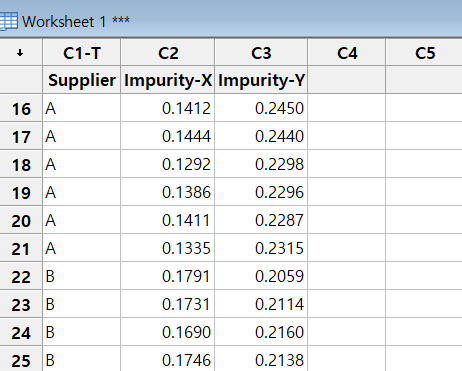Select row header 18
Screen dimensions: 462x371
click(x=21, y=164)
